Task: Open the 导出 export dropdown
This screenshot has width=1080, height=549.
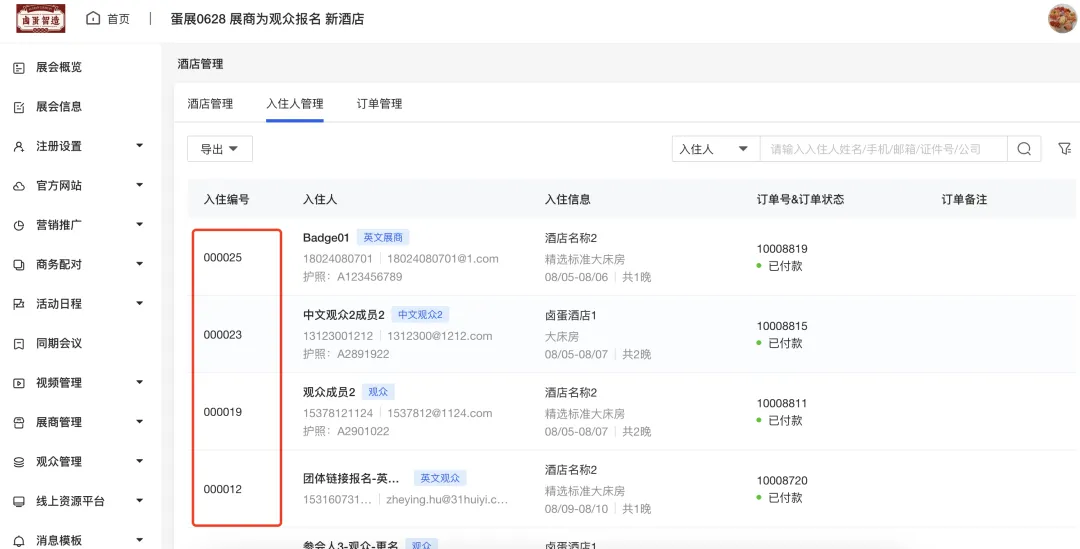Action: click(219, 149)
